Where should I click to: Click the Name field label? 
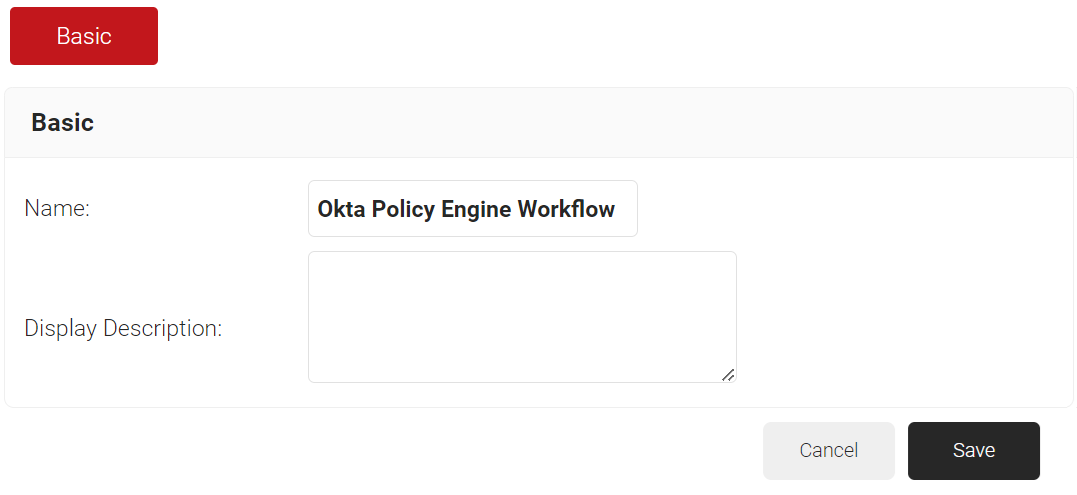[x=57, y=209]
